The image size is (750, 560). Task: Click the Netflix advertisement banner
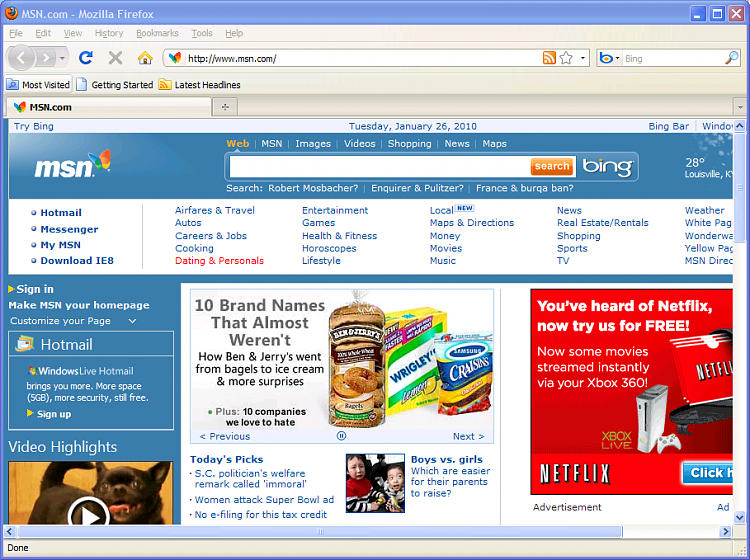pos(631,392)
